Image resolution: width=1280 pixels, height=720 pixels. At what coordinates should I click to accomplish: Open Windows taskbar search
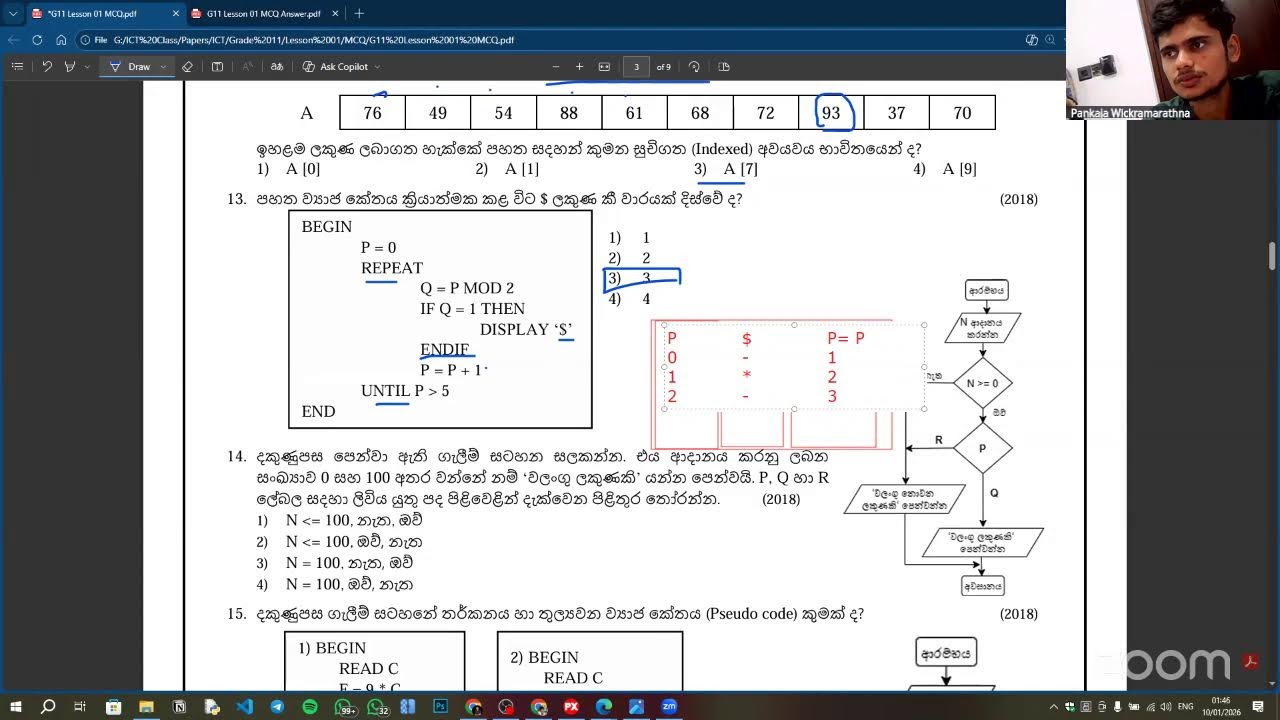(47, 707)
